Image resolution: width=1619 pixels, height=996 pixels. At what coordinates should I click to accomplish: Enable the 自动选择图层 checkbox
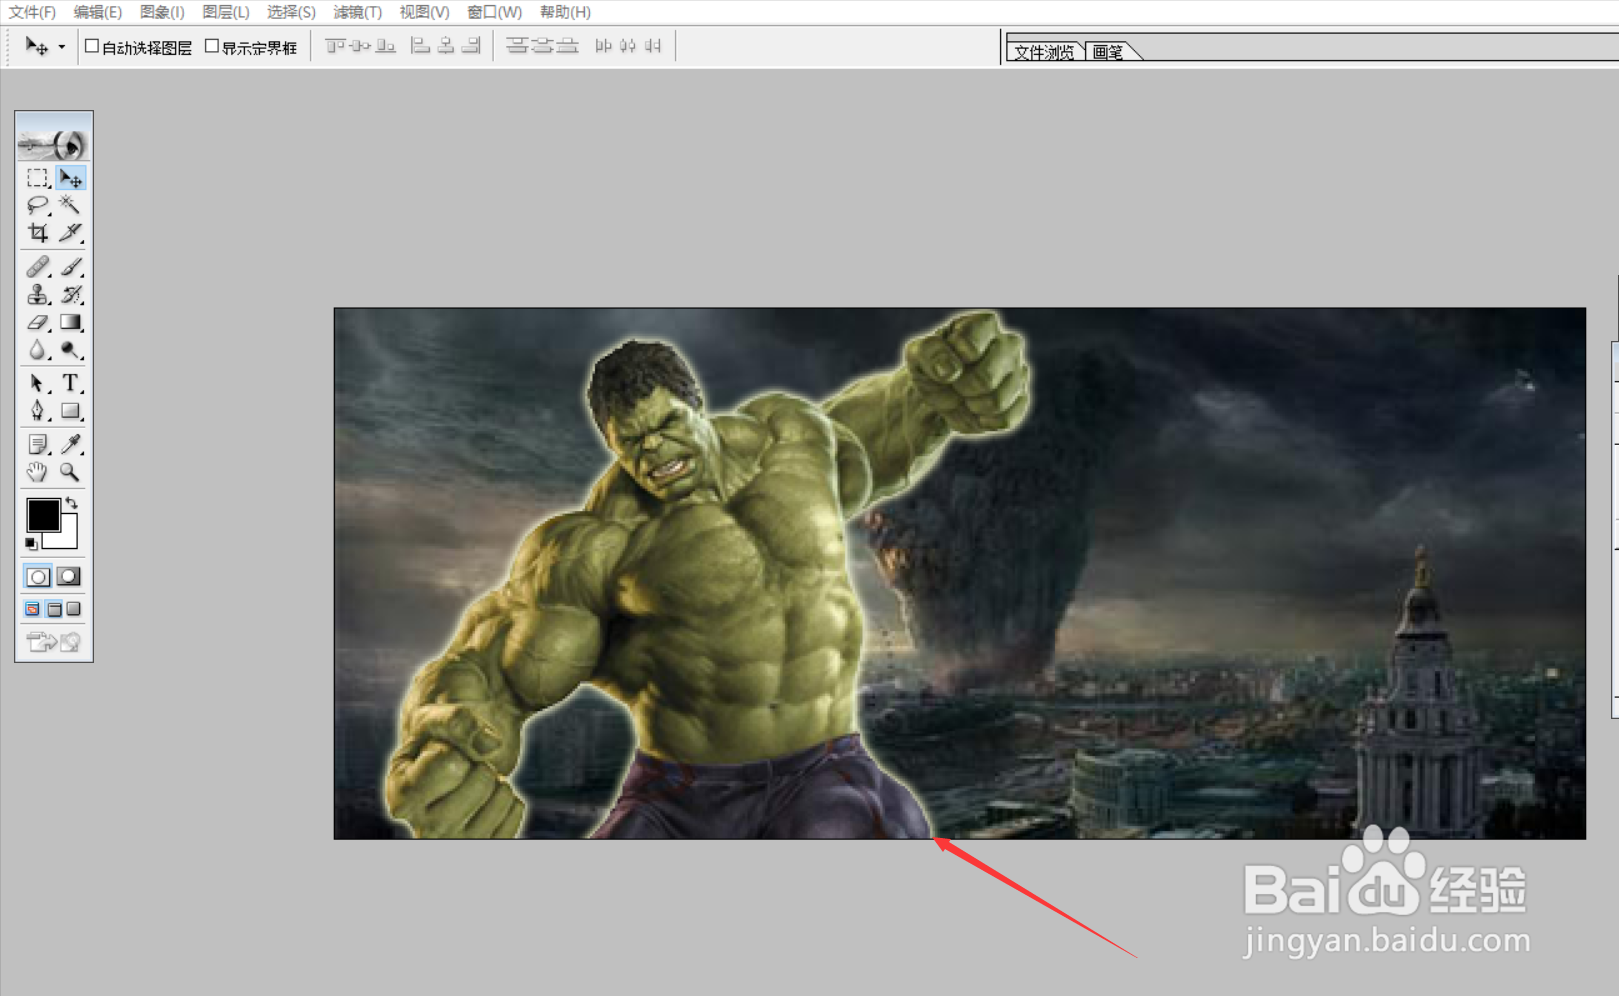(92, 46)
